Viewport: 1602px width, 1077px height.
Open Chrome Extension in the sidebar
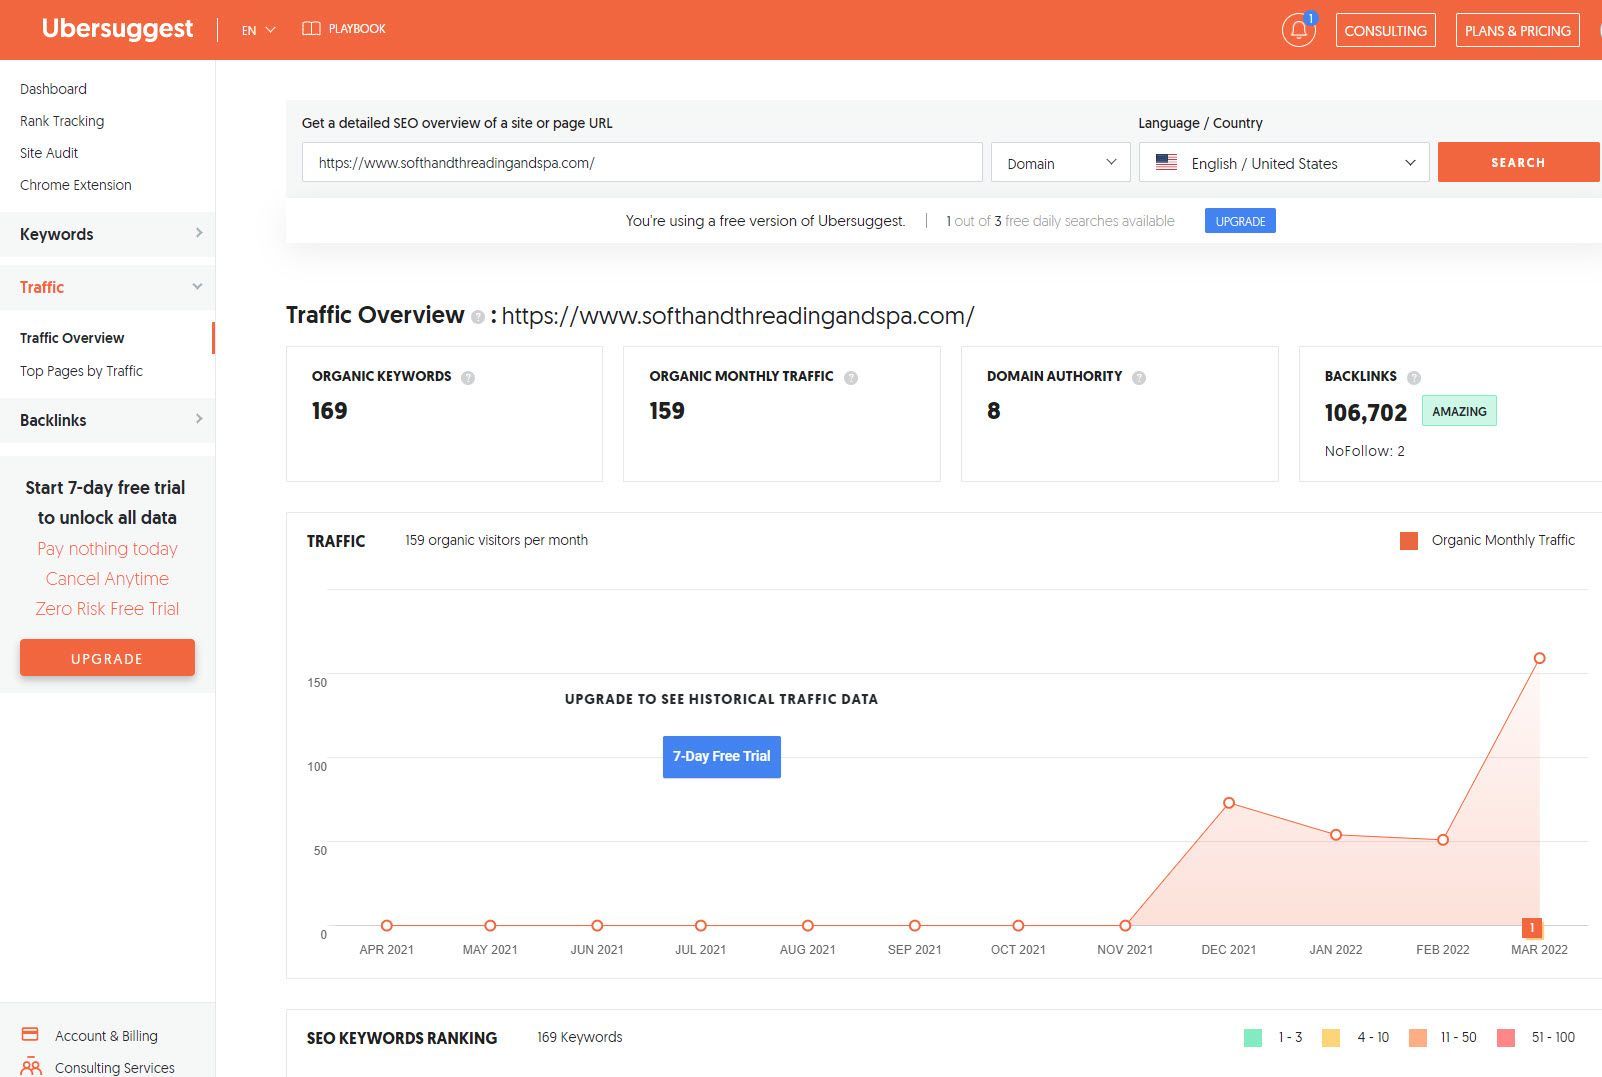[76, 185]
